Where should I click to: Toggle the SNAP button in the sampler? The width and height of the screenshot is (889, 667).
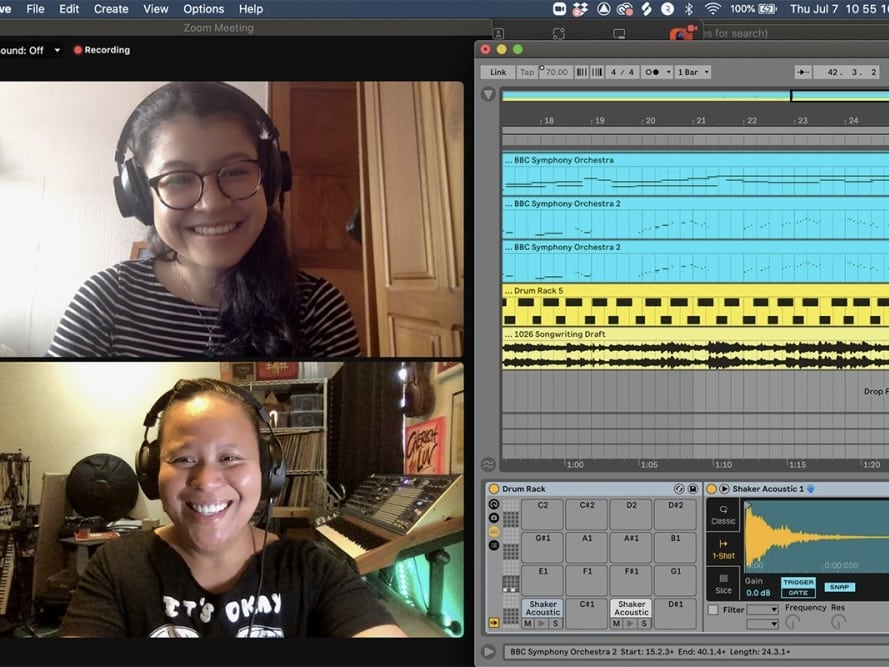pos(839,587)
